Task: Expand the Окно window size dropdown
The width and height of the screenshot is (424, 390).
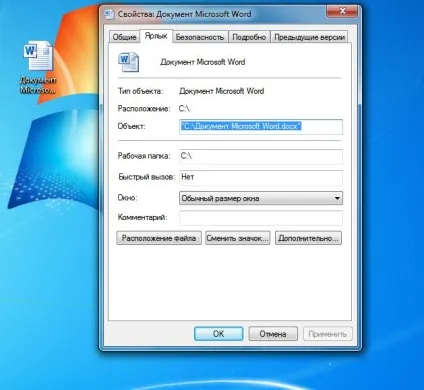Action: point(261,198)
